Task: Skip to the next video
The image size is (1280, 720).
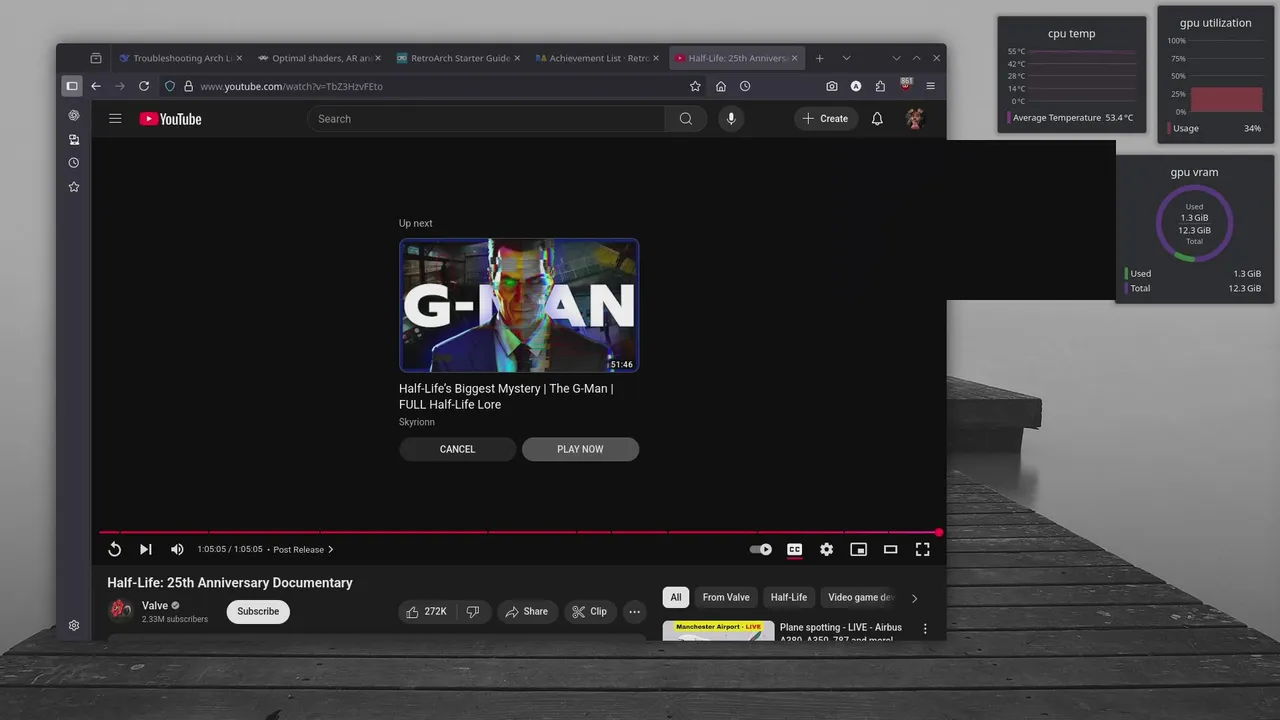Action: click(x=146, y=549)
